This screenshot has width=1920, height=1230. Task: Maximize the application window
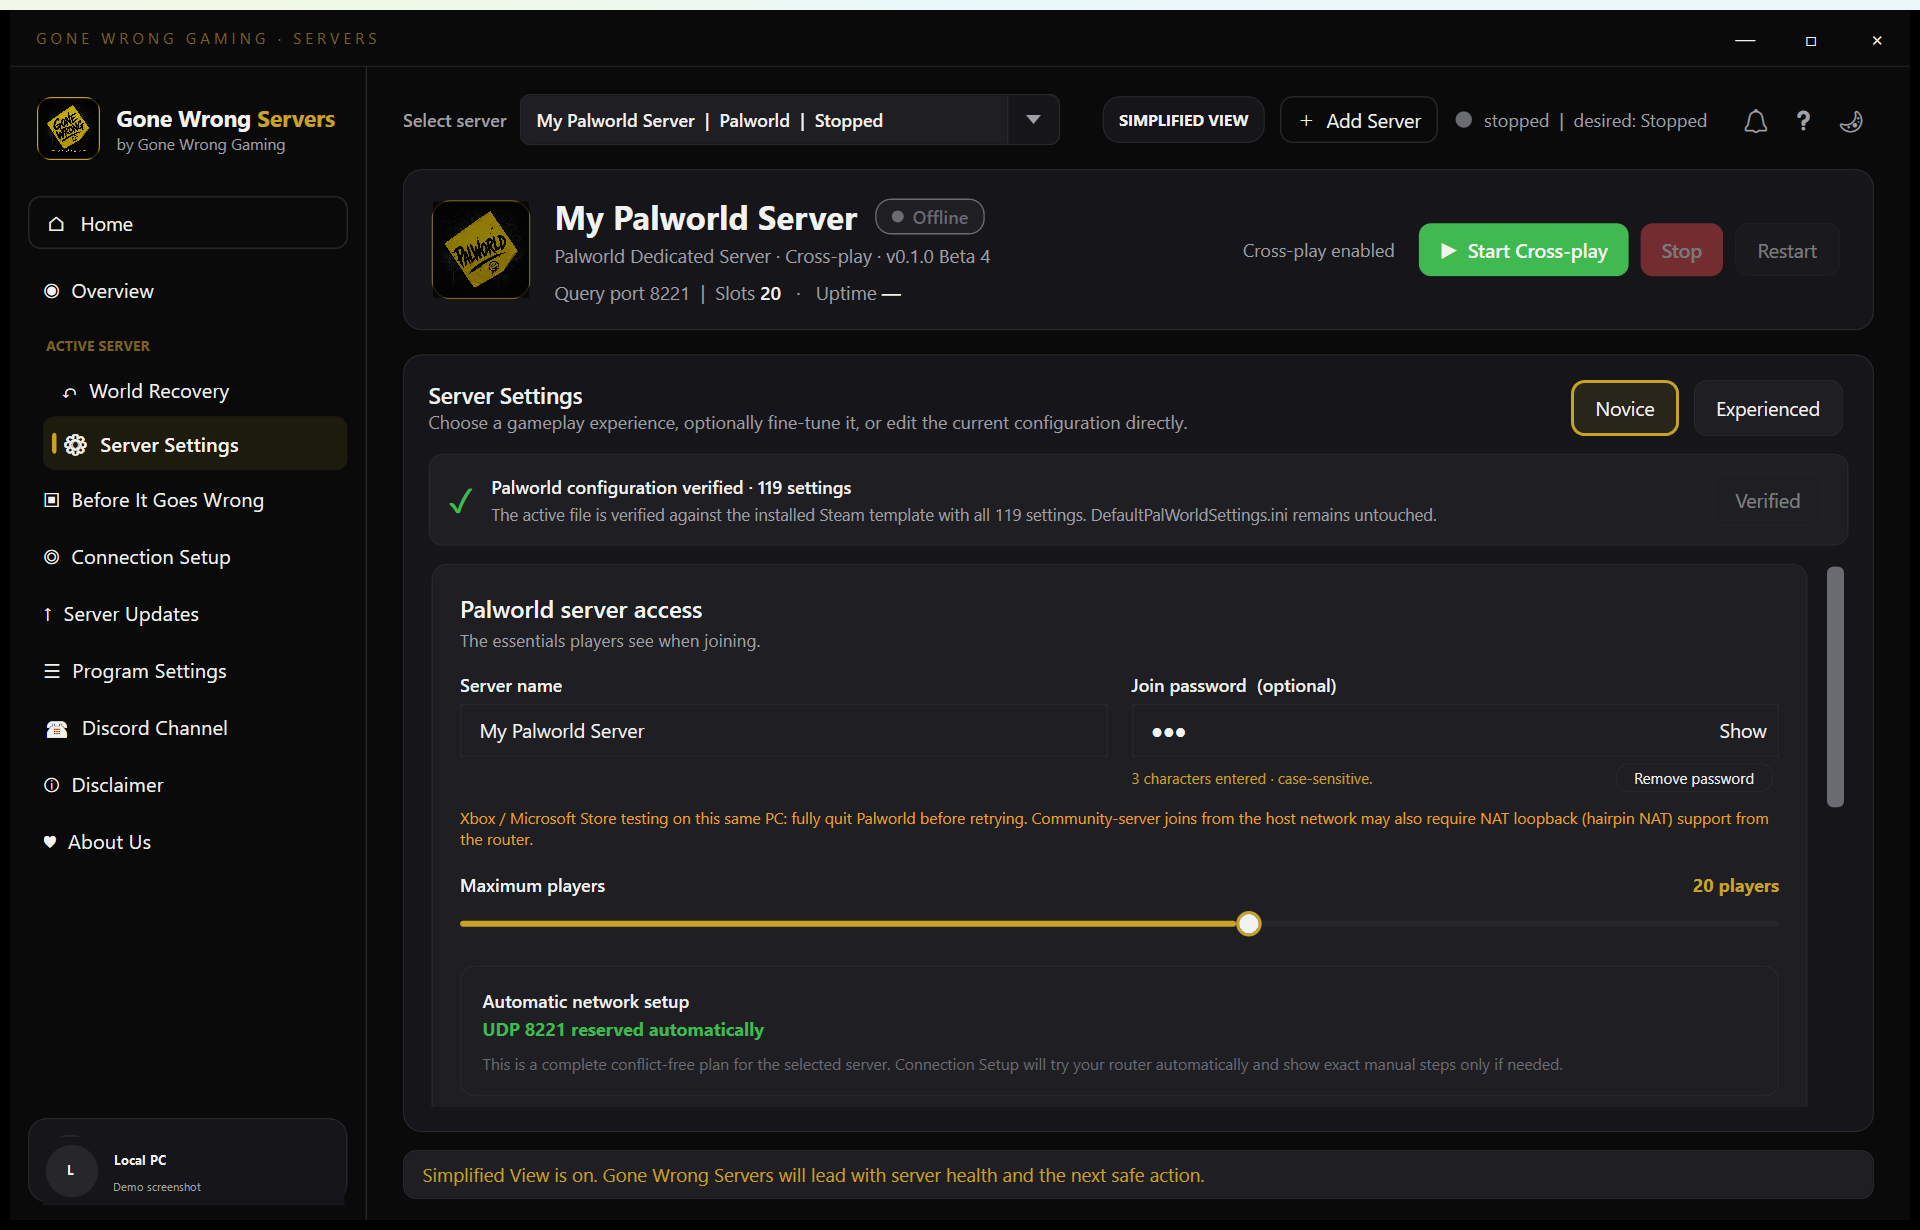pos(1810,40)
